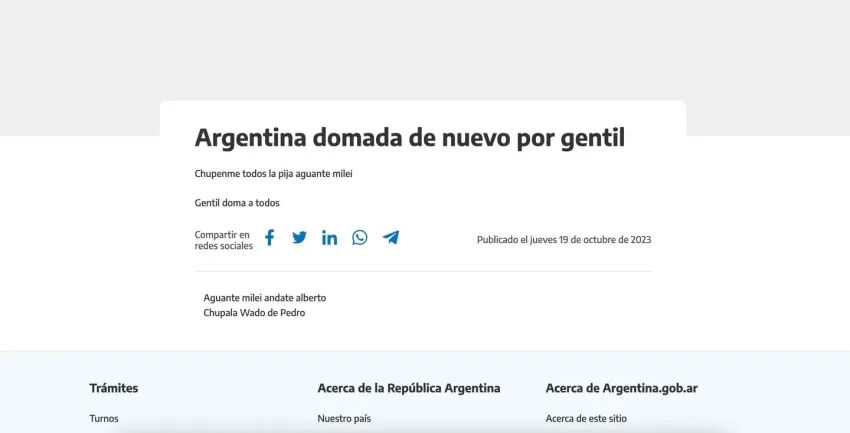Share the article via WhatsApp
This screenshot has height=433, width=850.
pos(360,238)
